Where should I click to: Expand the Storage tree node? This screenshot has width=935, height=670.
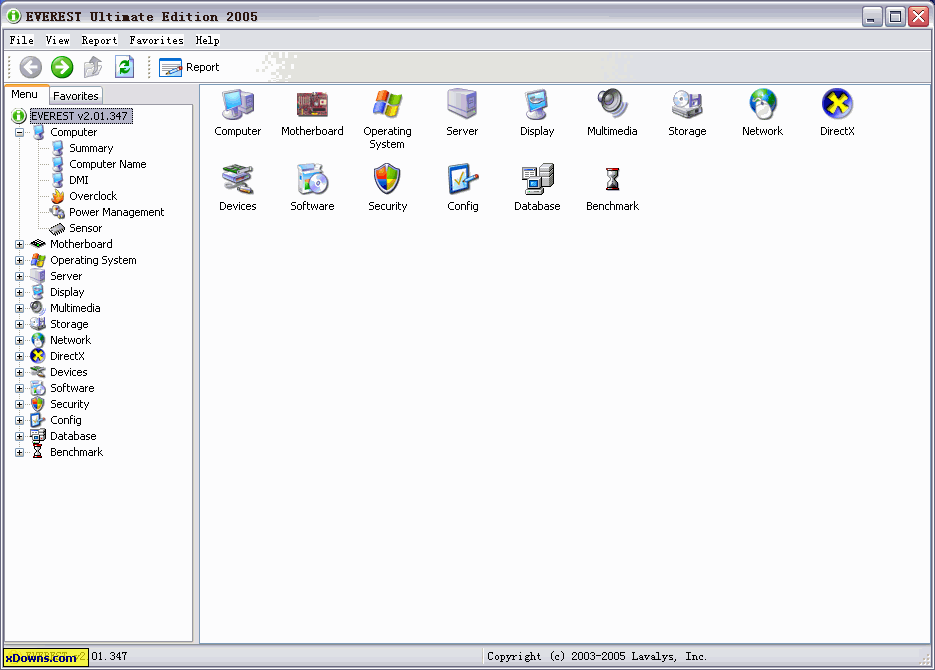[x=20, y=324]
